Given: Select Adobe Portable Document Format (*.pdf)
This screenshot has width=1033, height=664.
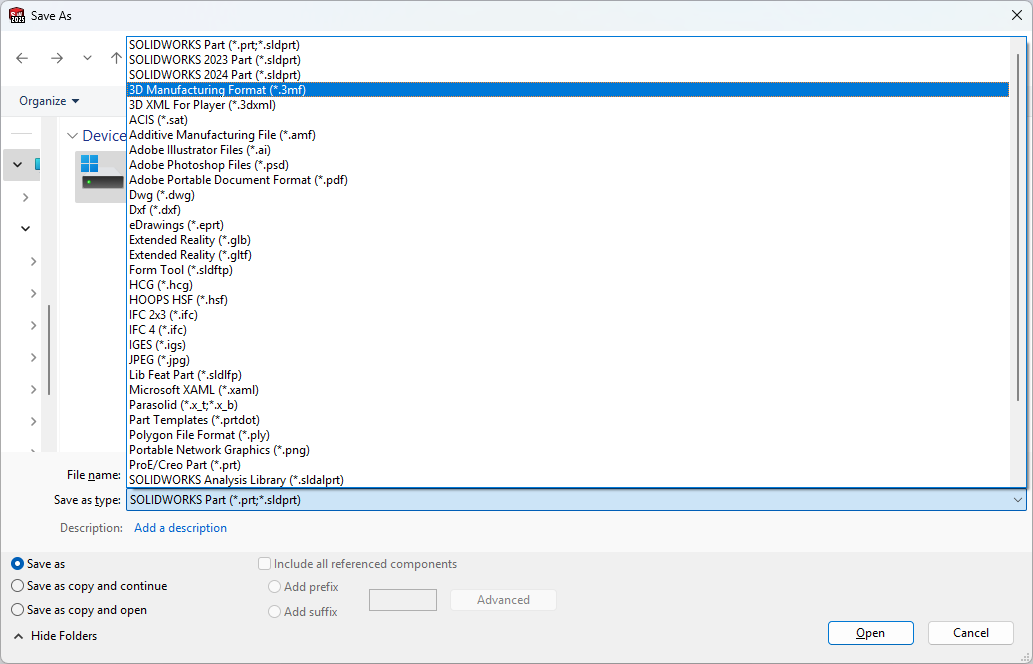Looking at the screenshot, I should pos(238,180).
